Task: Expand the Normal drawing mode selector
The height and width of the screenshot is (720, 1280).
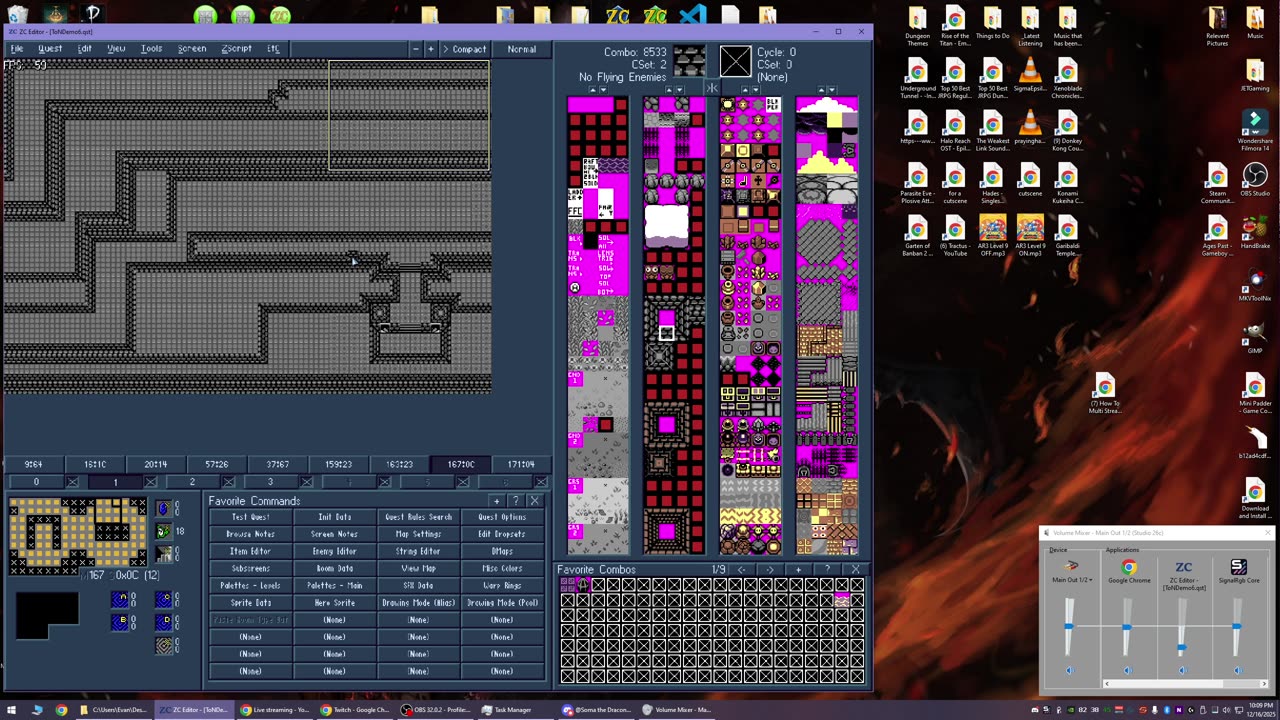Action: pyautogui.click(x=521, y=49)
